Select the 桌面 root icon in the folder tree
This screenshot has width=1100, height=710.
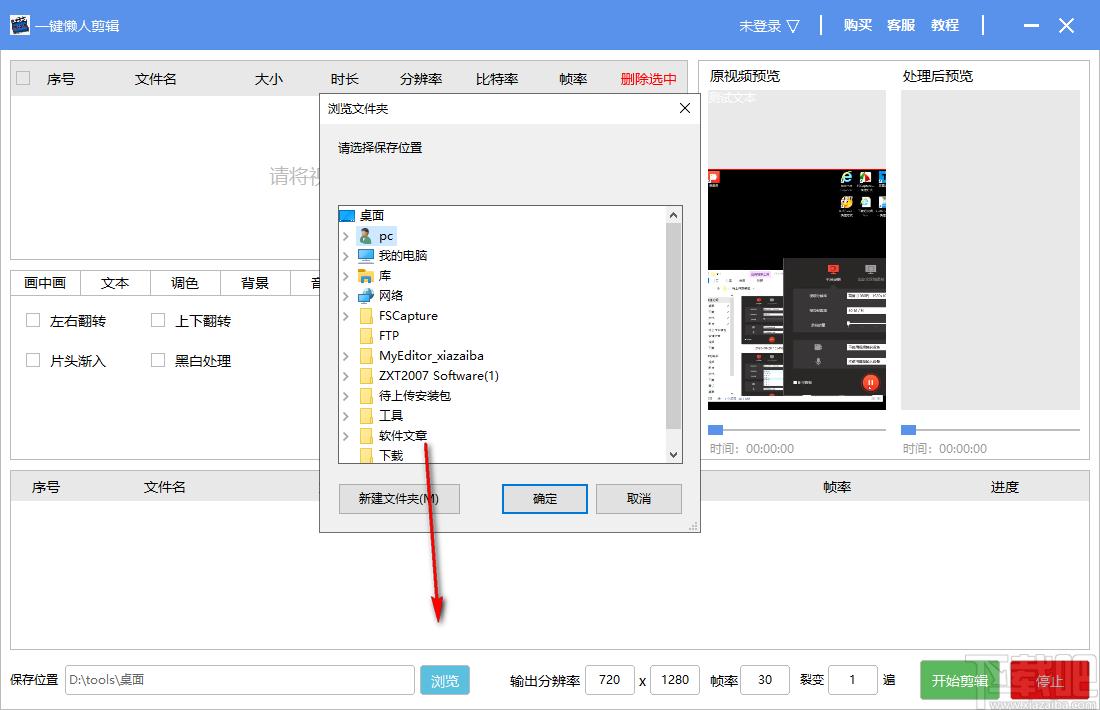coord(347,215)
